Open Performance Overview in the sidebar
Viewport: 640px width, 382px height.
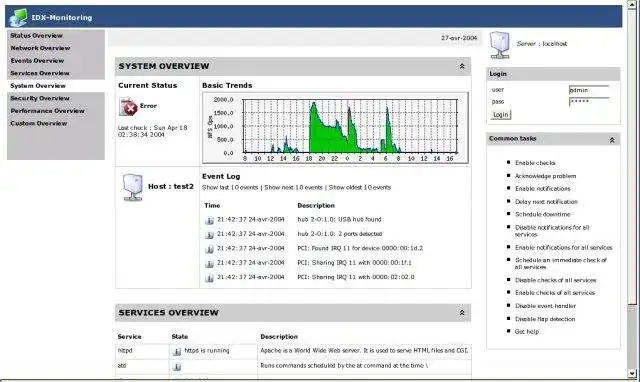[x=48, y=111]
